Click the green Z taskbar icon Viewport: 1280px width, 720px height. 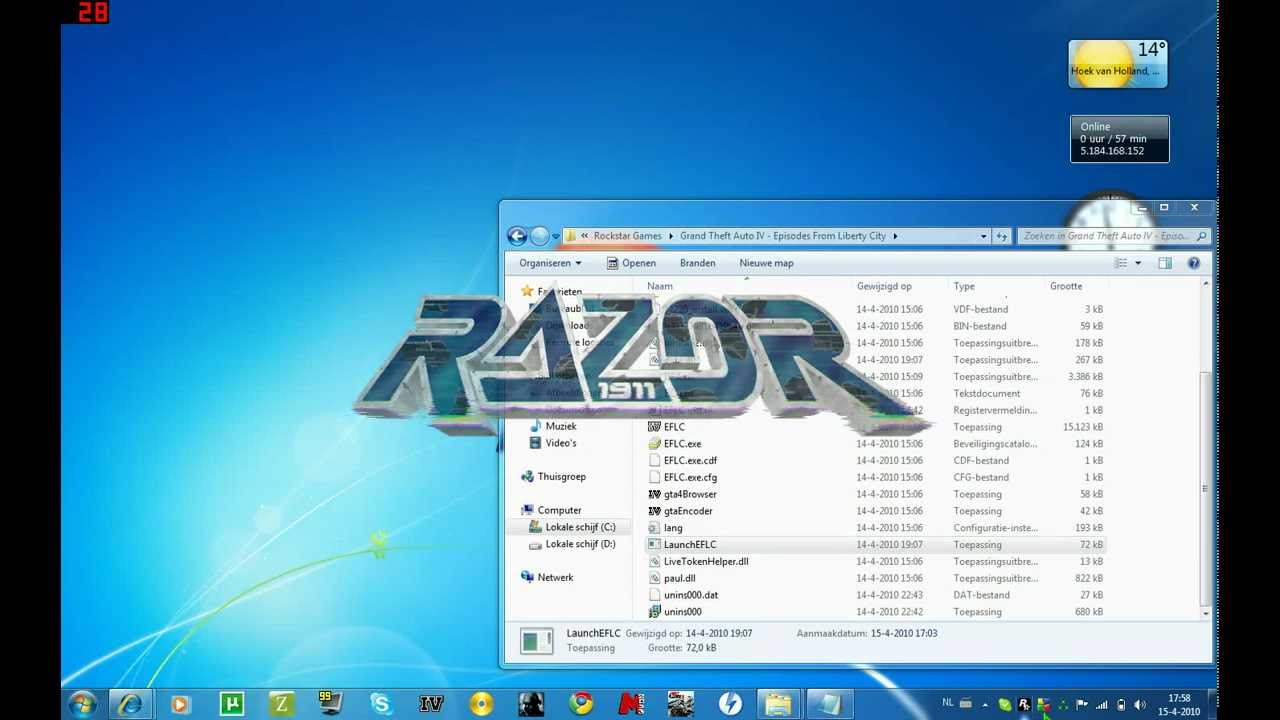click(281, 704)
